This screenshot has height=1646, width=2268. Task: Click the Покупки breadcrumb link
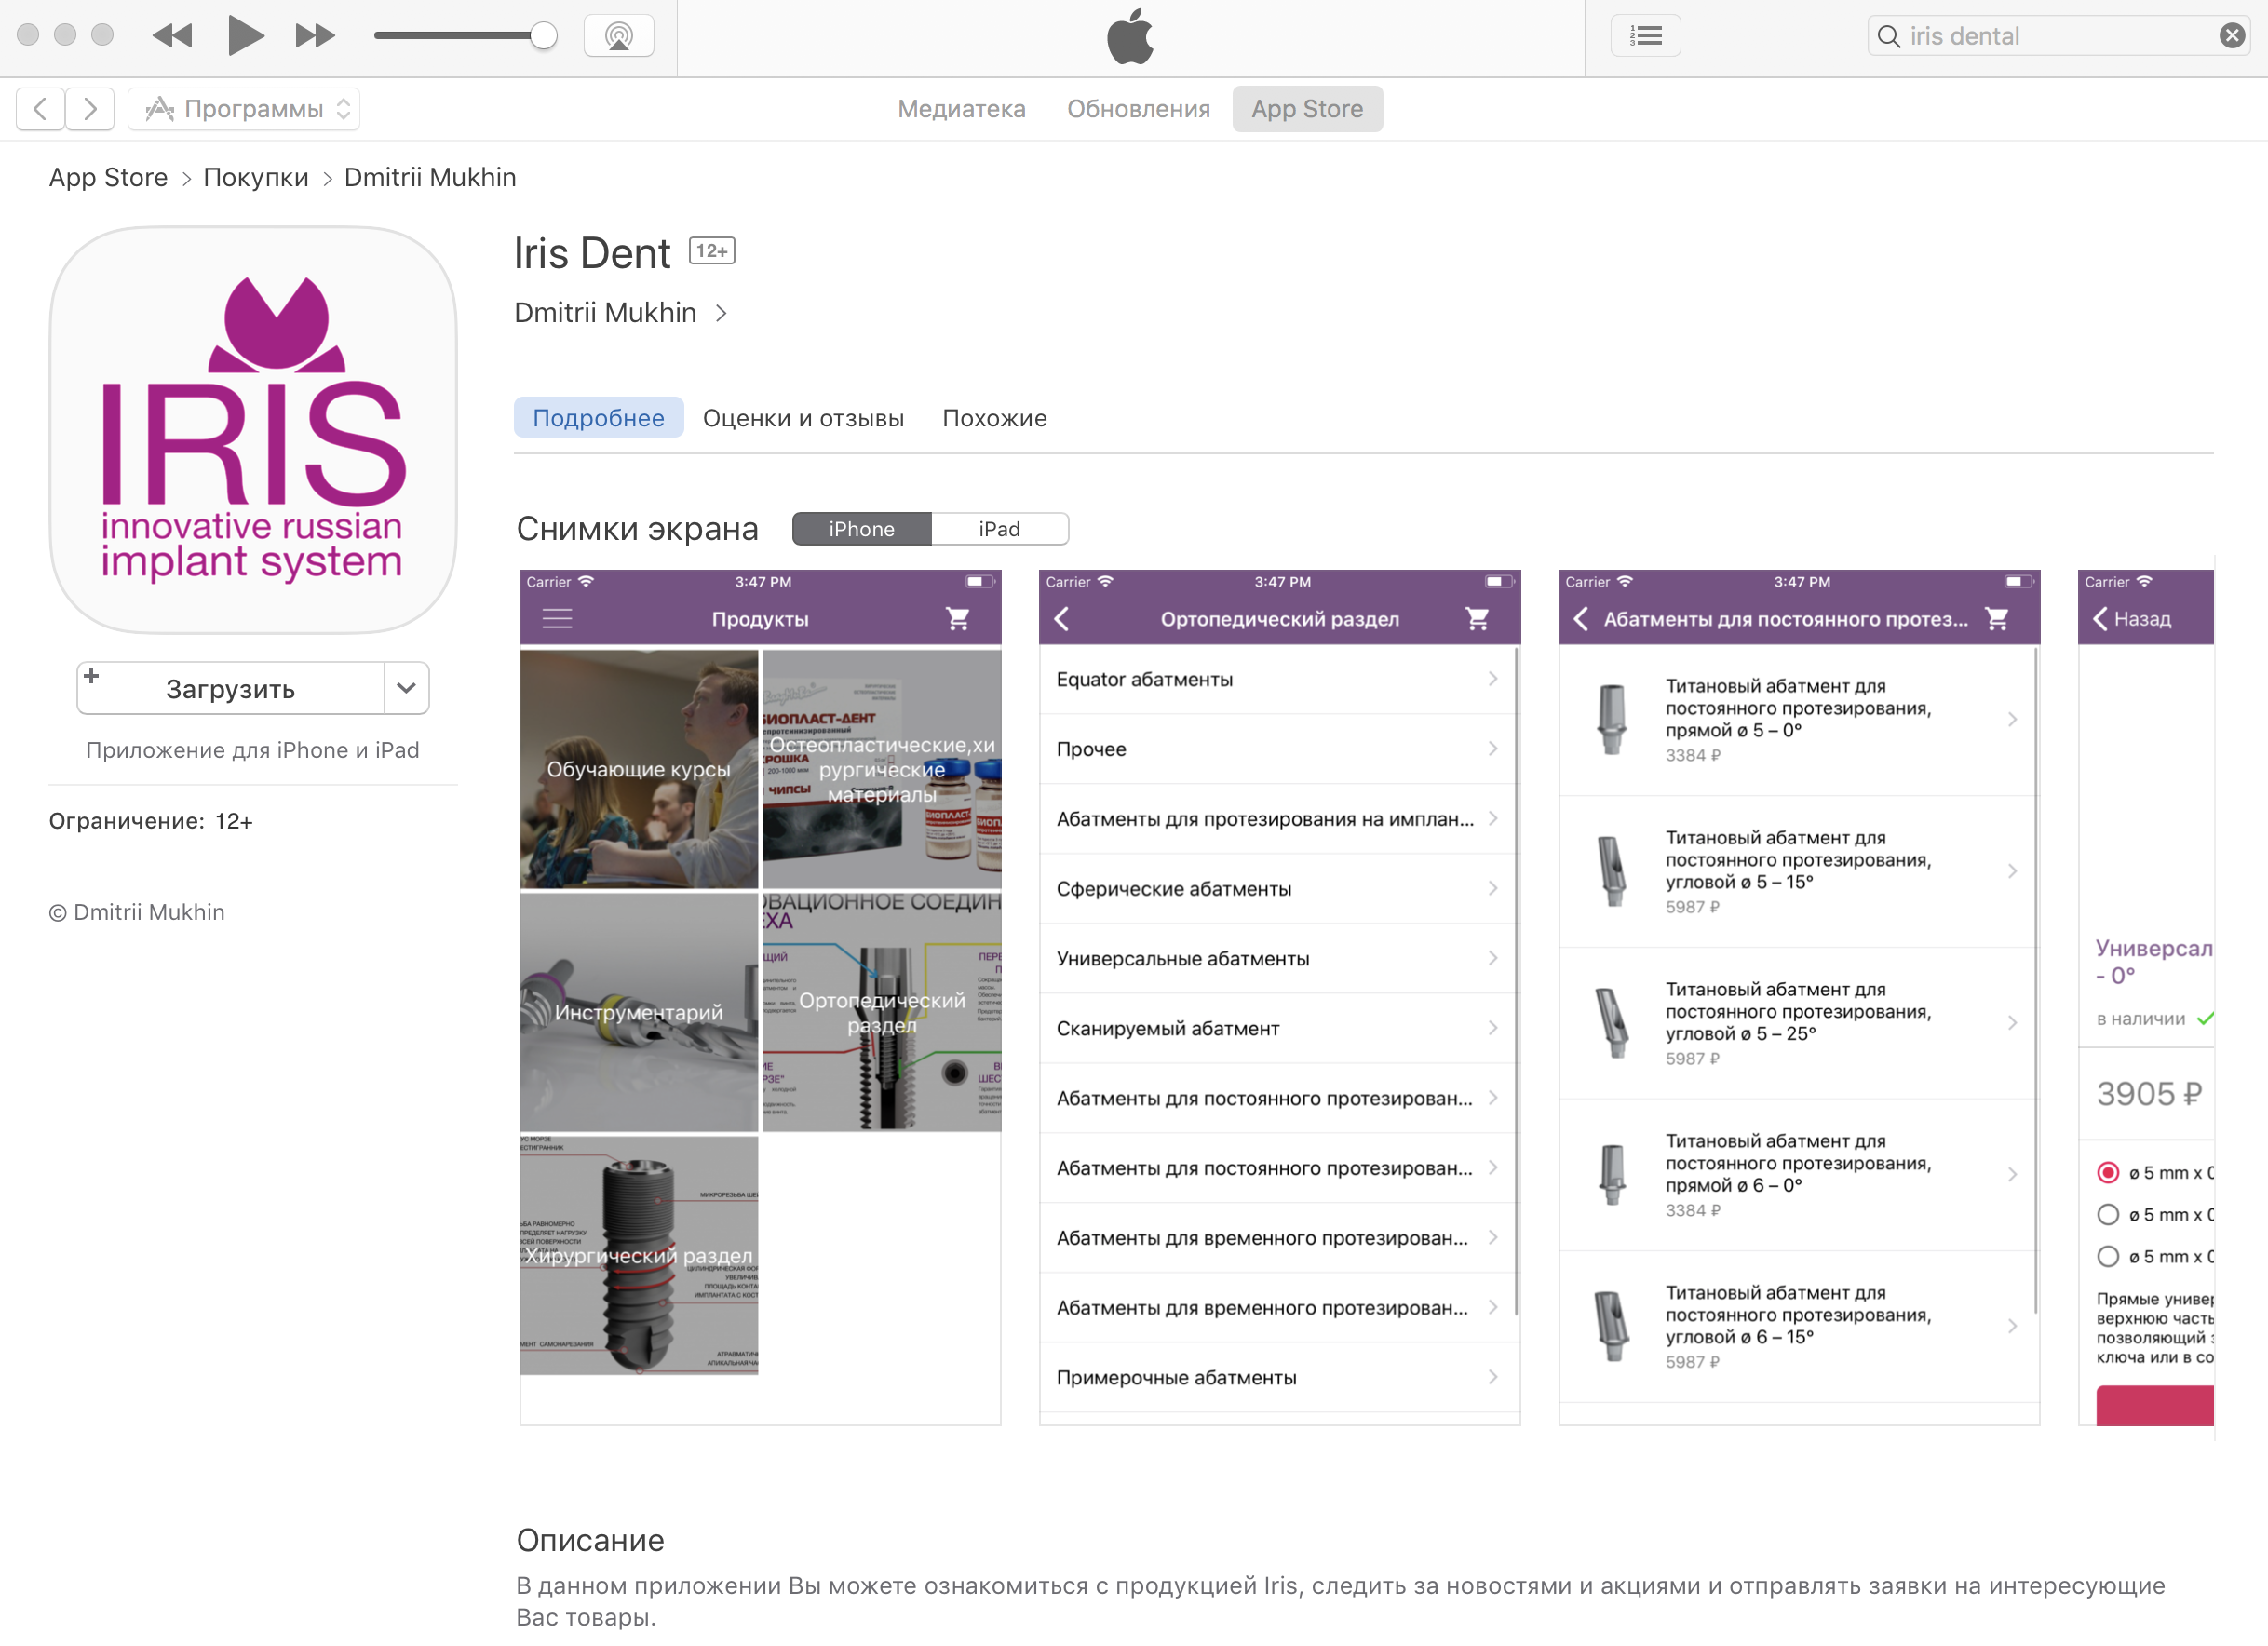(256, 177)
